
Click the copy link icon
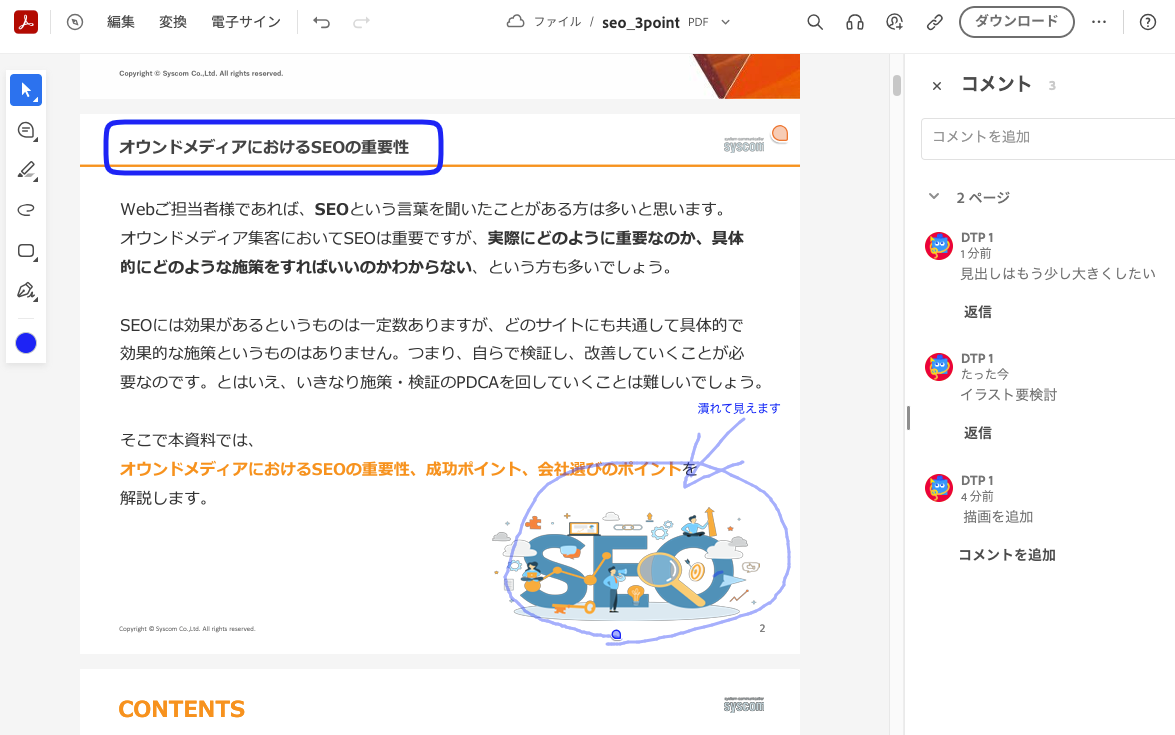934,21
